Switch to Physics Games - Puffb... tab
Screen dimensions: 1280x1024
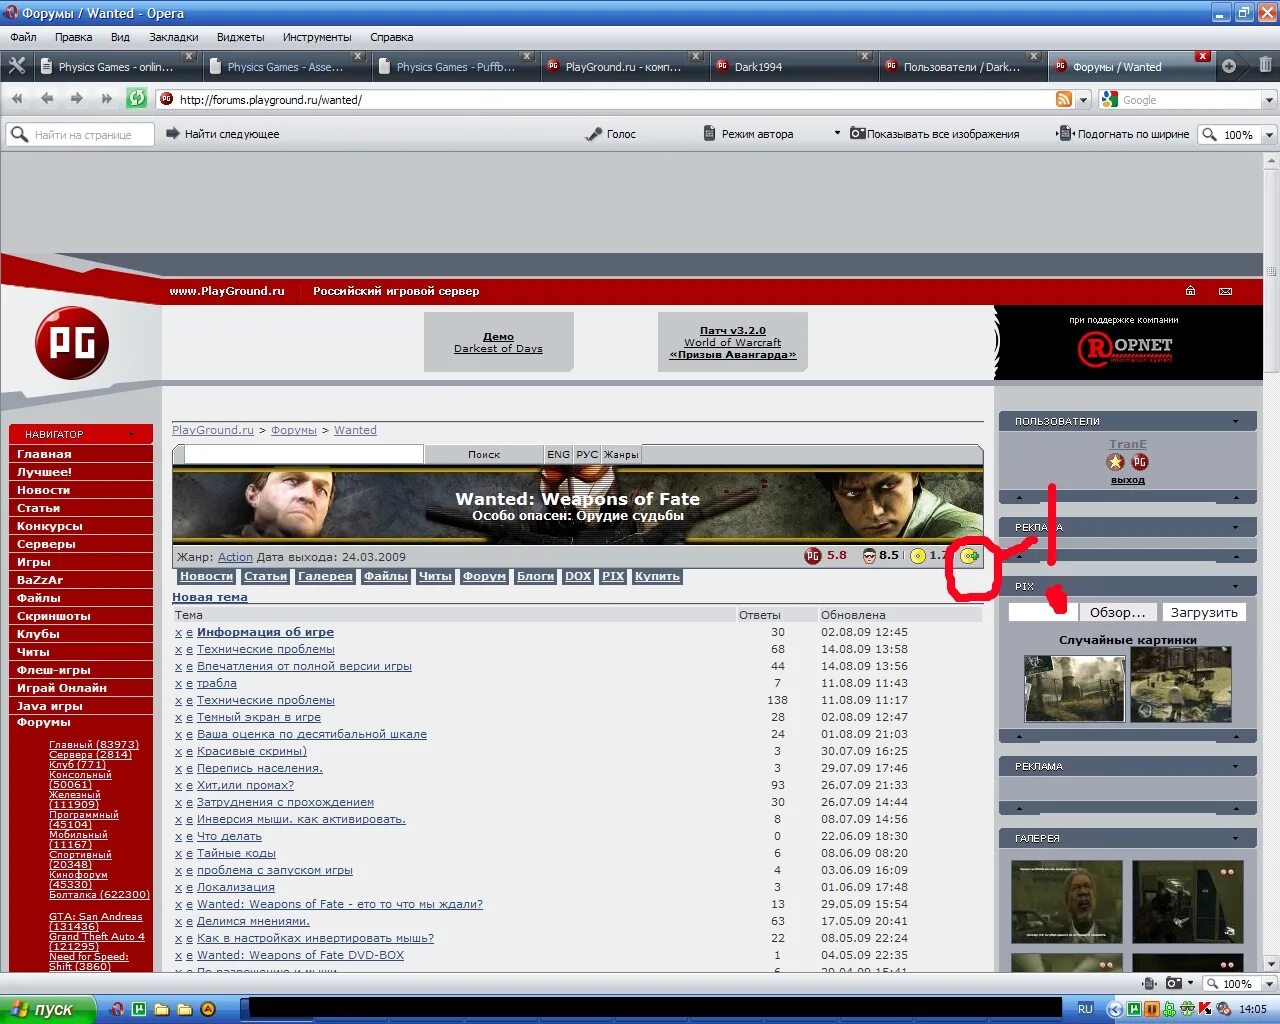click(455, 67)
